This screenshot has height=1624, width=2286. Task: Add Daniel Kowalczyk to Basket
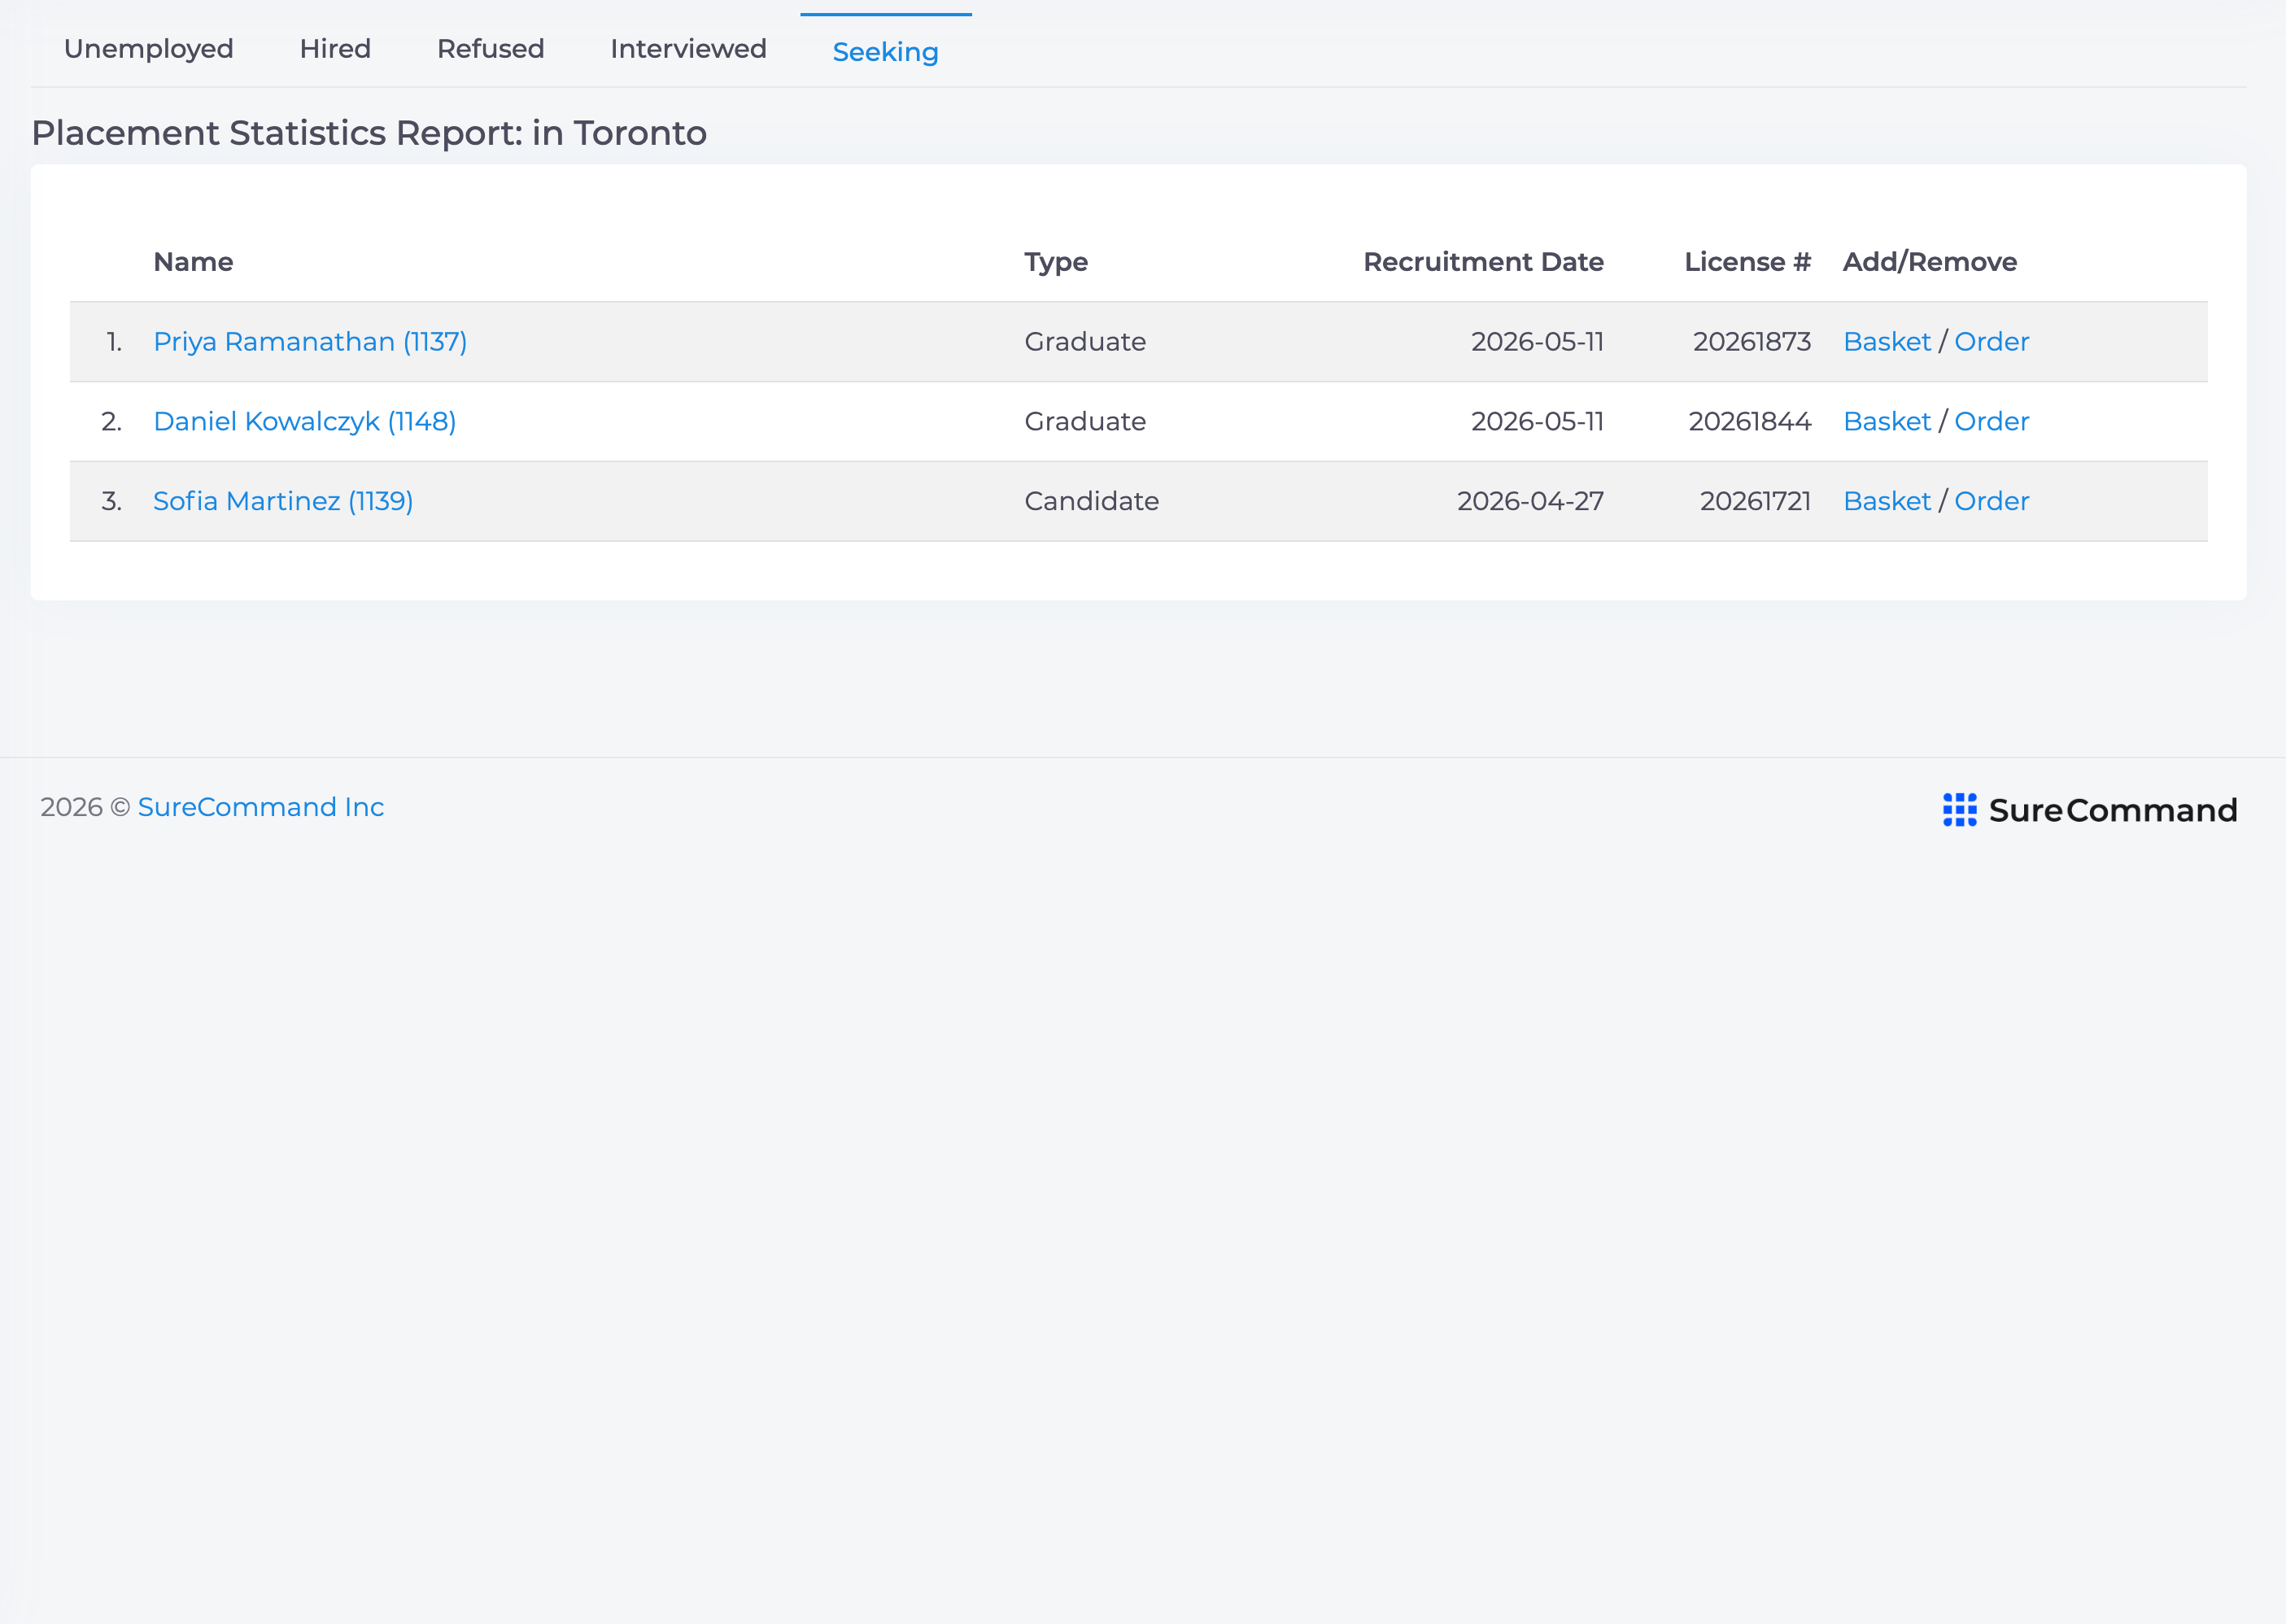coord(1887,422)
